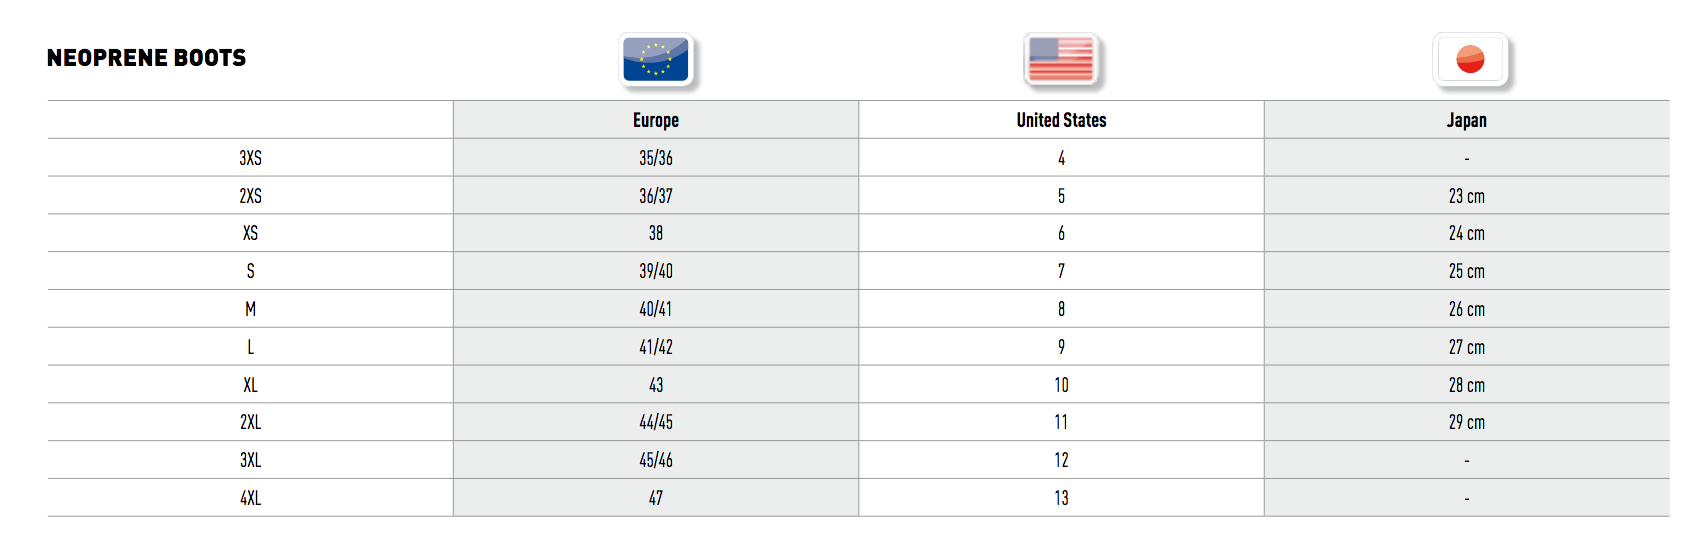
Task: Select the 3XS size row label
Action: 250,158
